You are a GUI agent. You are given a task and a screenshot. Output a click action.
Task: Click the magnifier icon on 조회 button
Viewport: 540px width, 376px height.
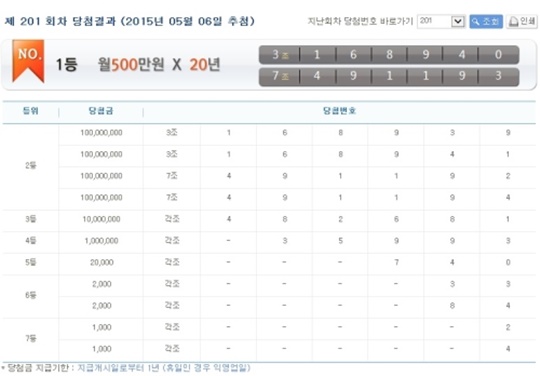click(x=476, y=22)
